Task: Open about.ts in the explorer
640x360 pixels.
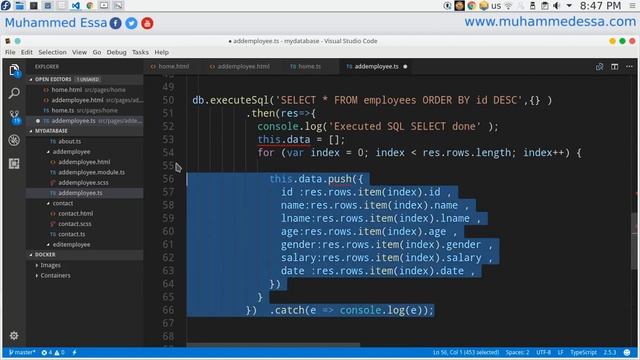Action: 69,141
